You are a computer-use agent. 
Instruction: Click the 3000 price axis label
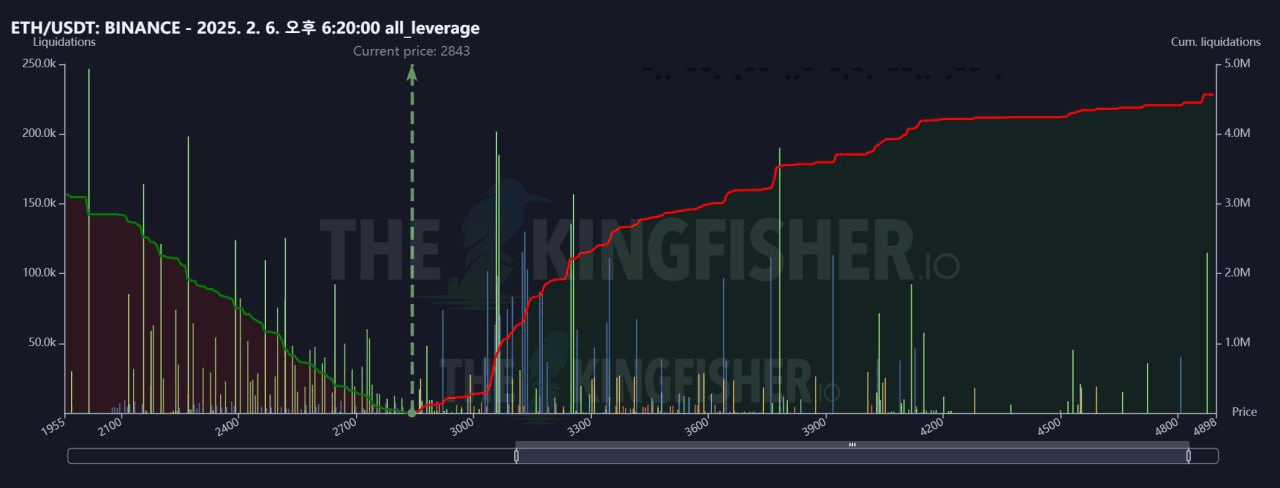coord(461,427)
